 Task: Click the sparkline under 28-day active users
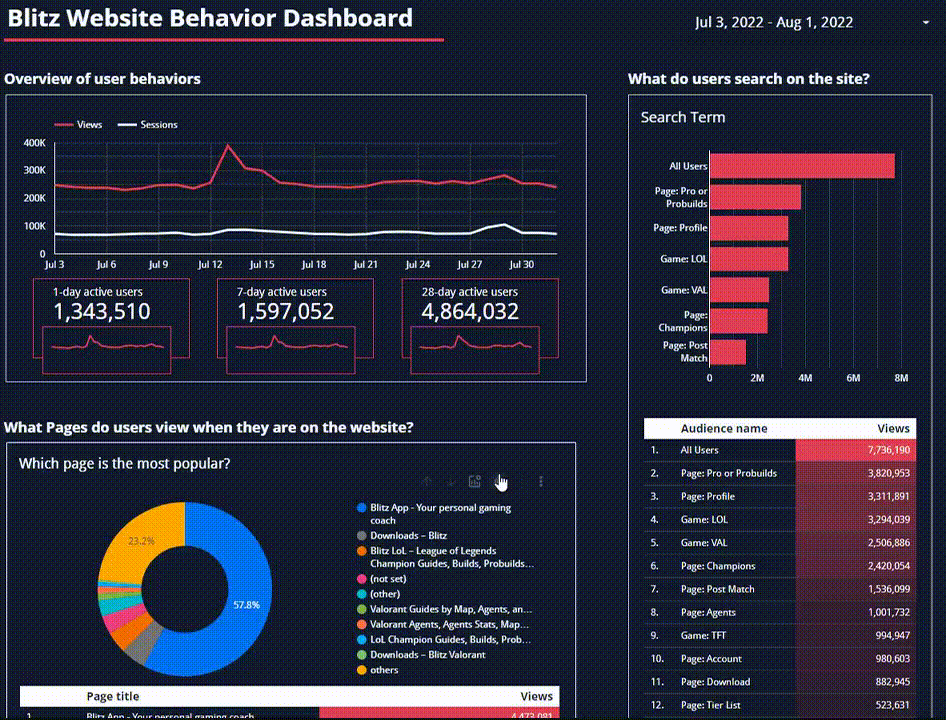(475, 350)
